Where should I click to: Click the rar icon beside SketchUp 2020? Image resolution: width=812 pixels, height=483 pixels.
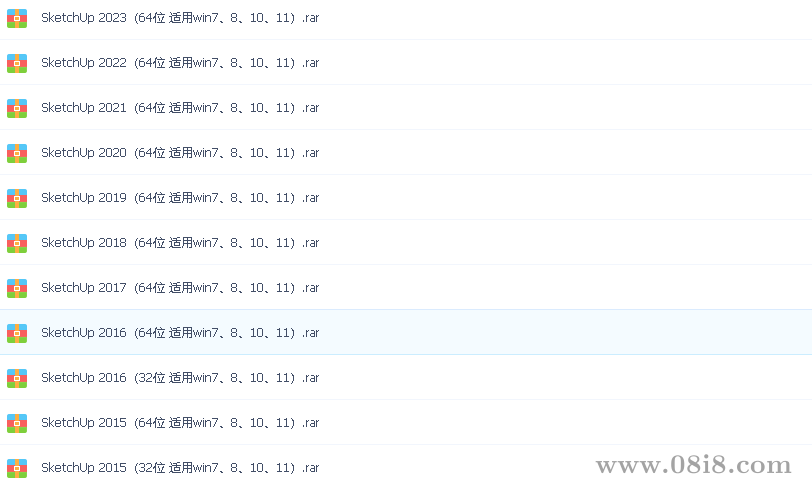coord(17,153)
